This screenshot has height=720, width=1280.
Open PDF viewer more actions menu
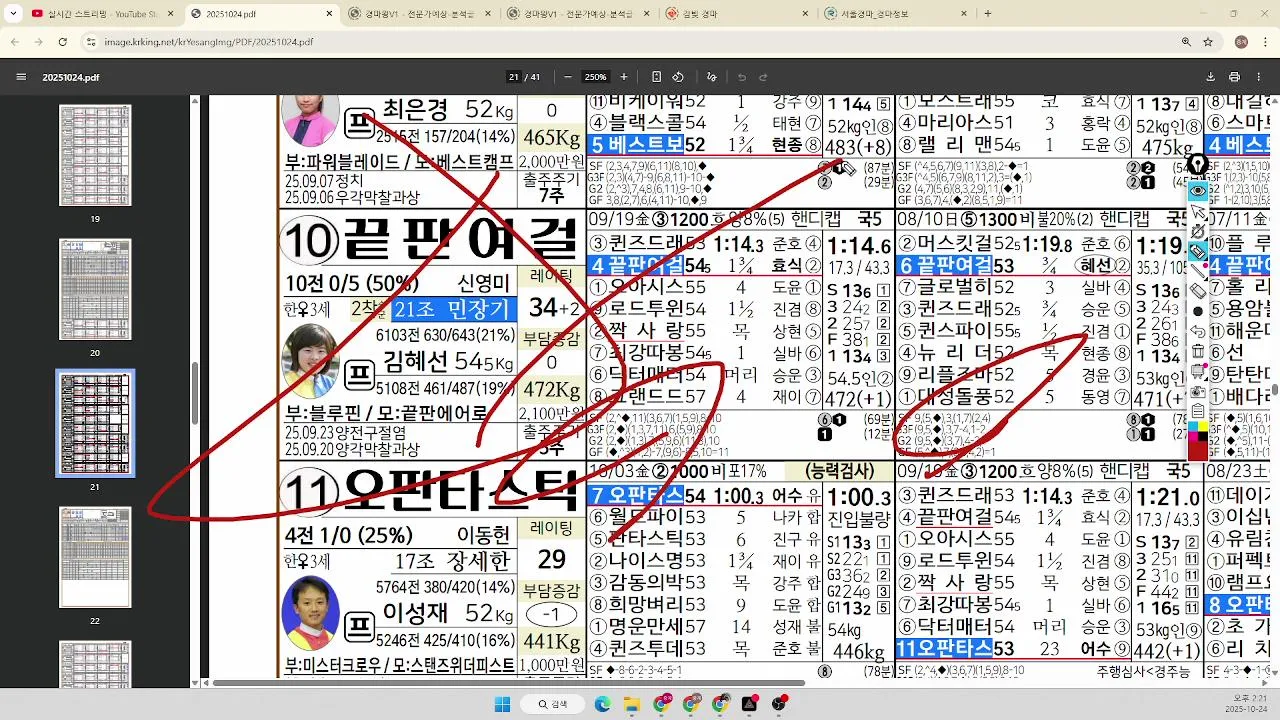pos(1257,77)
